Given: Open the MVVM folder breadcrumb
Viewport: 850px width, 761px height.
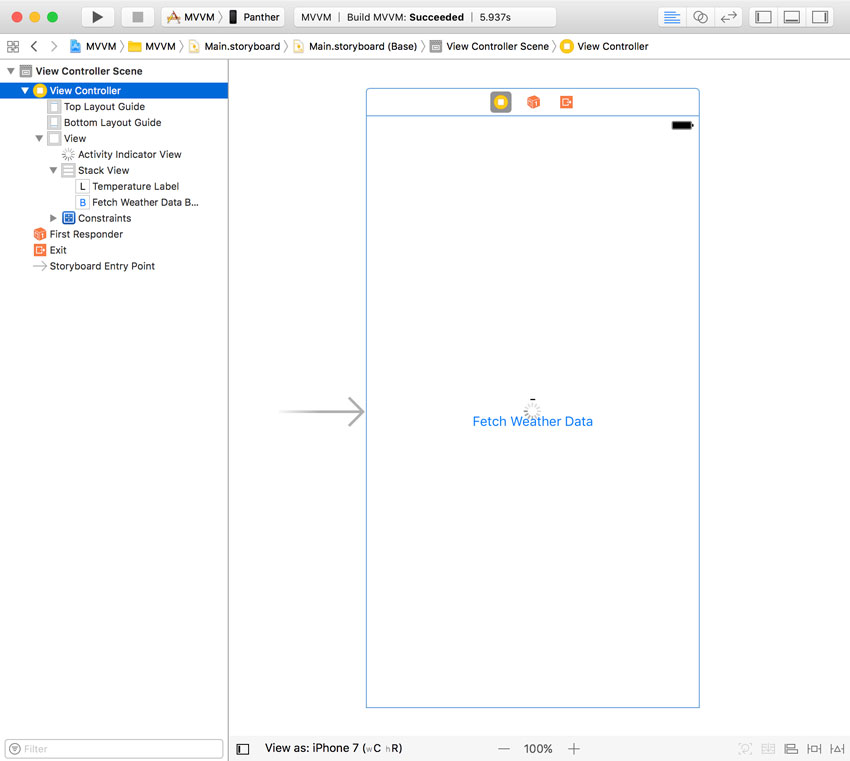Looking at the screenshot, I should point(152,47).
